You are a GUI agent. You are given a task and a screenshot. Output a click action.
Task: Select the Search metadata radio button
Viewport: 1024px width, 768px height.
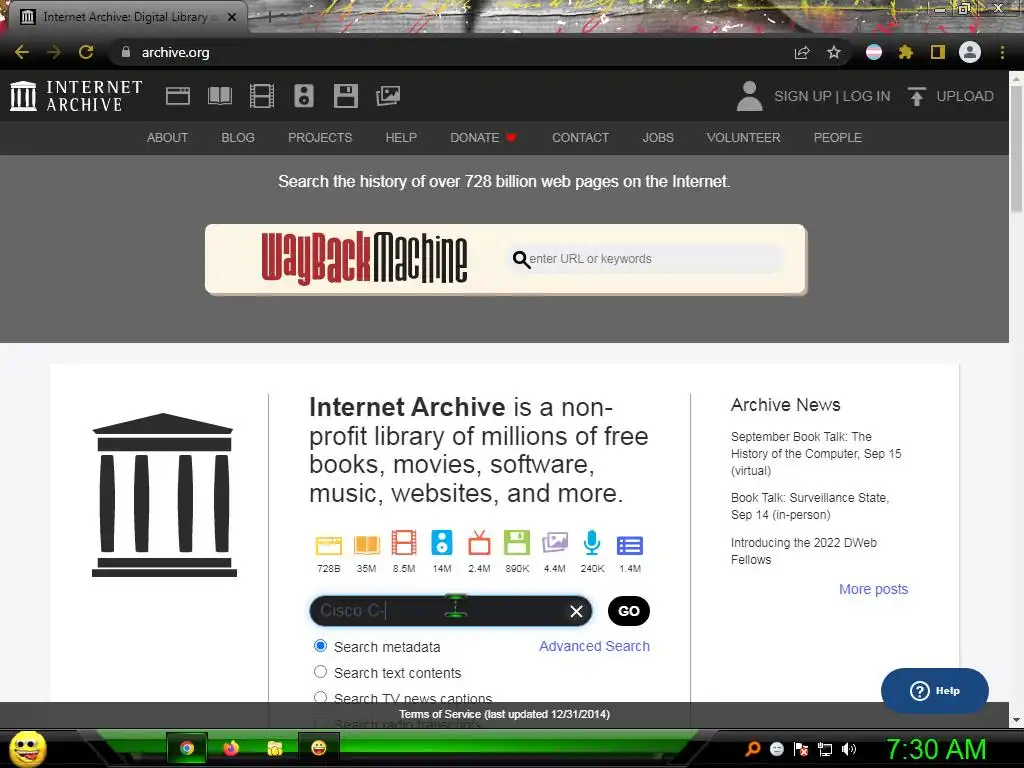tap(320, 646)
